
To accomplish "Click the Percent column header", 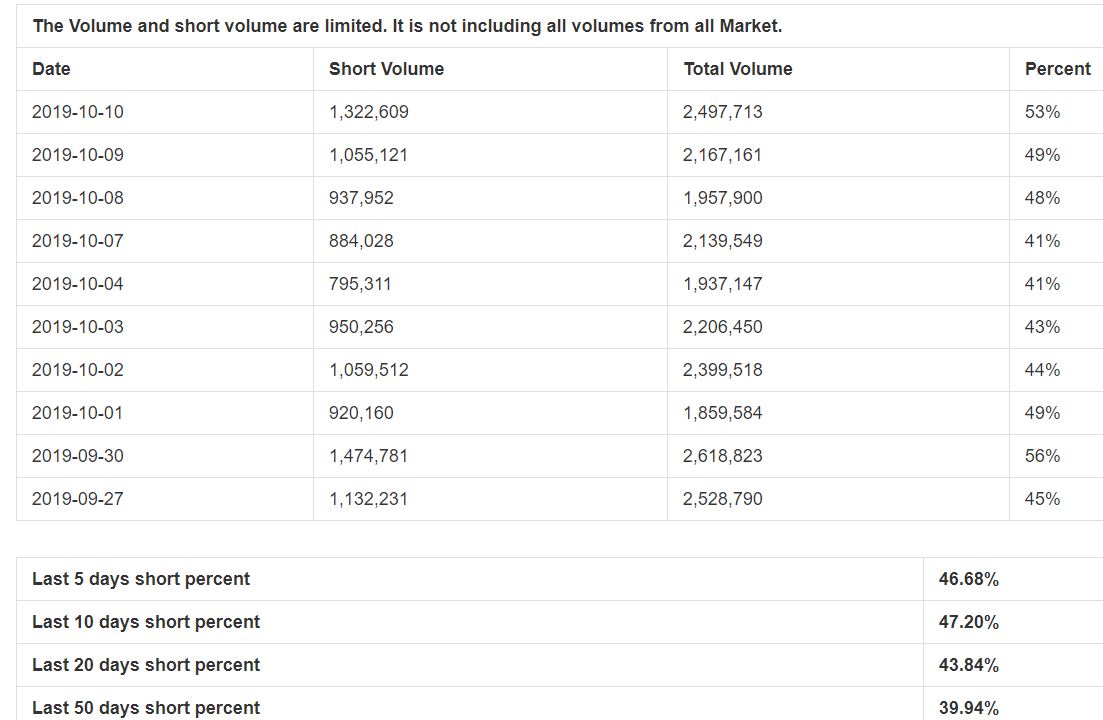I will (1057, 69).
